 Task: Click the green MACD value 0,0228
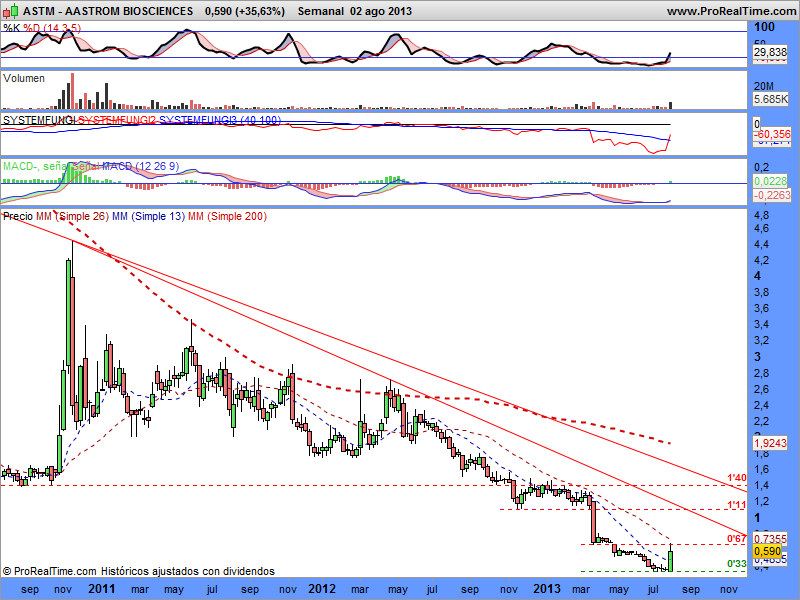pos(770,181)
